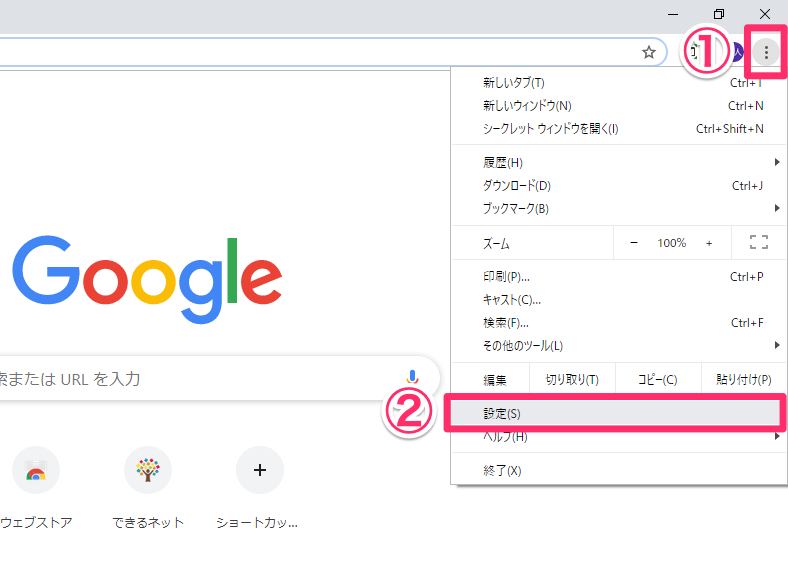
Task: Minimize the Chrome window
Action: click(x=673, y=14)
